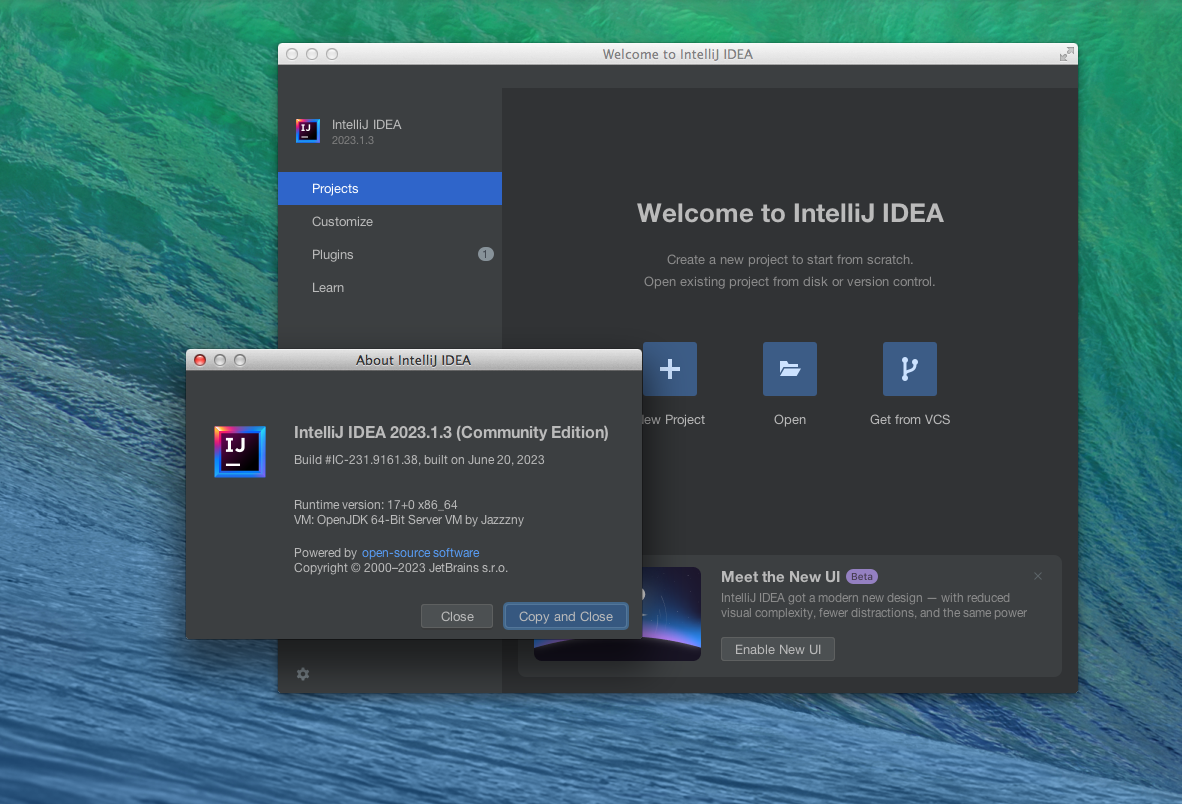Image resolution: width=1182 pixels, height=804 pixels.
Task: Click the IntelliJ IDEA logo in About dialog
Action: point(240,451)
